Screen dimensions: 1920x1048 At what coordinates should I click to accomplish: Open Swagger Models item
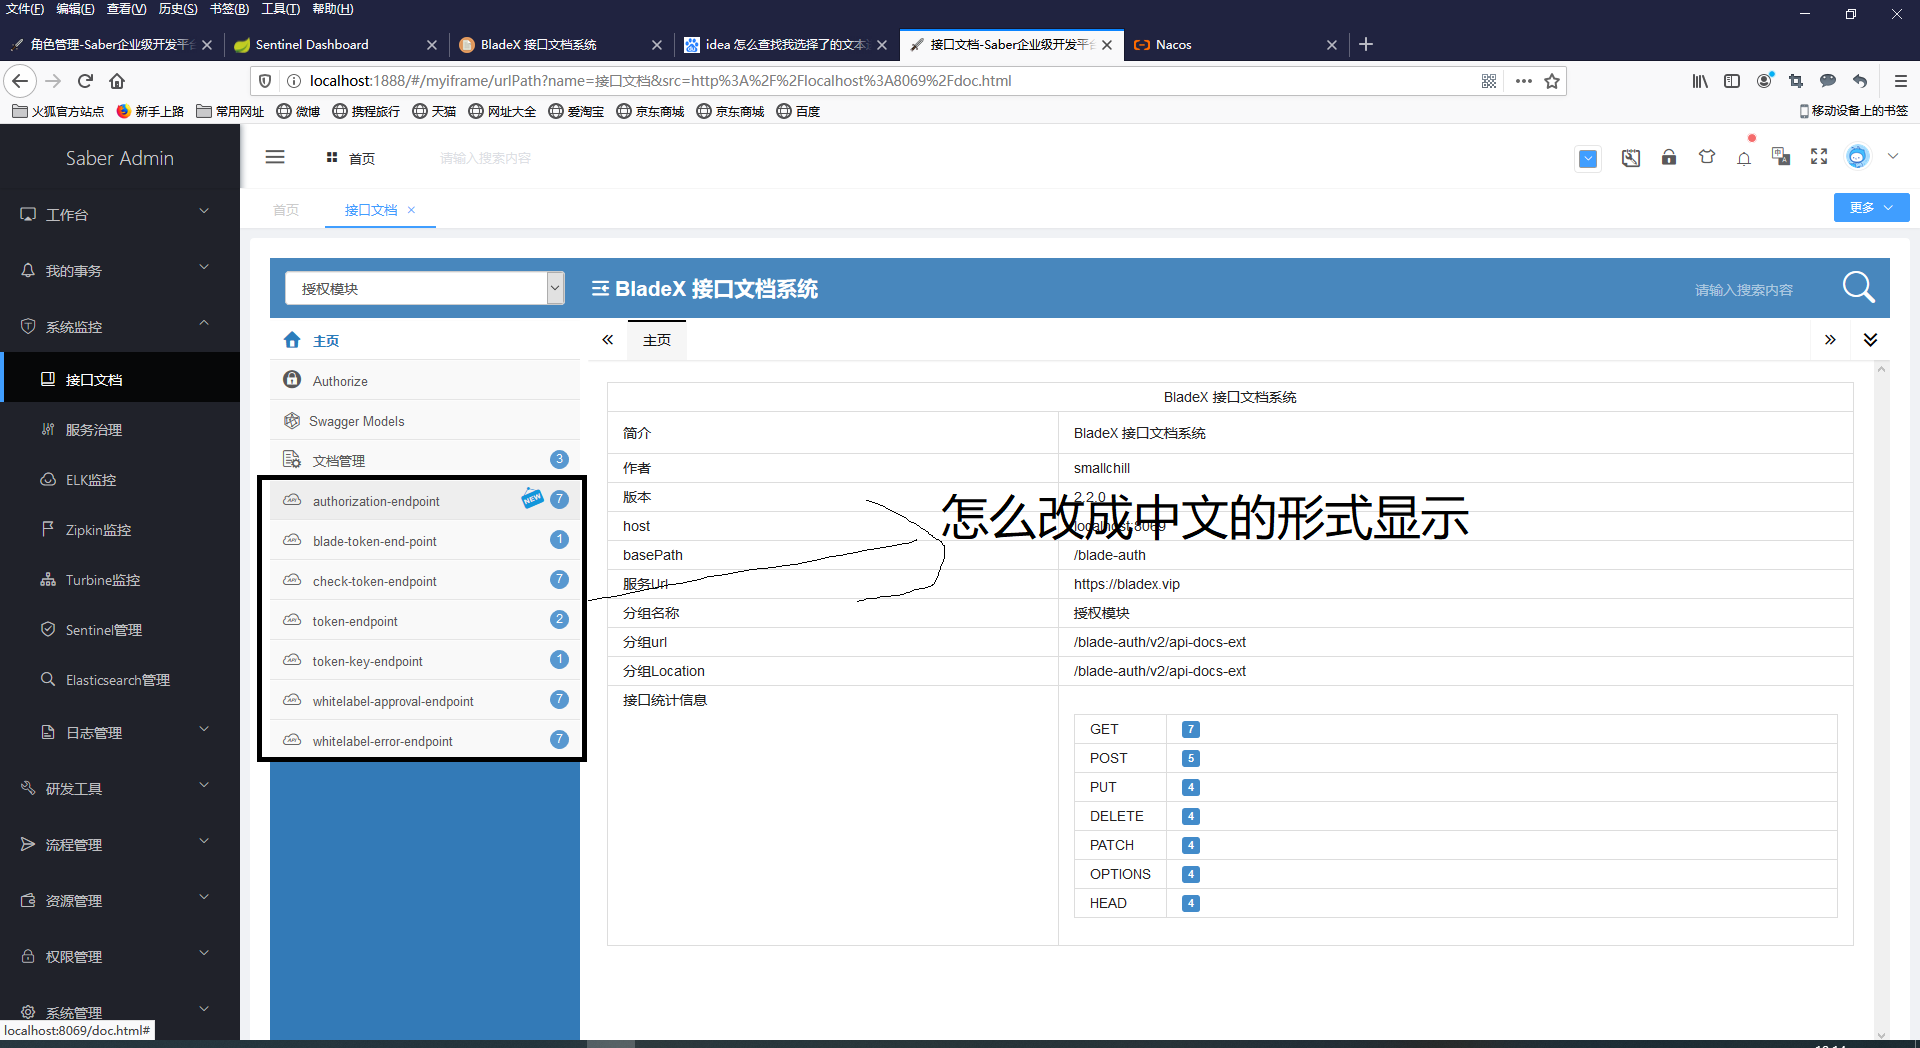425,420
